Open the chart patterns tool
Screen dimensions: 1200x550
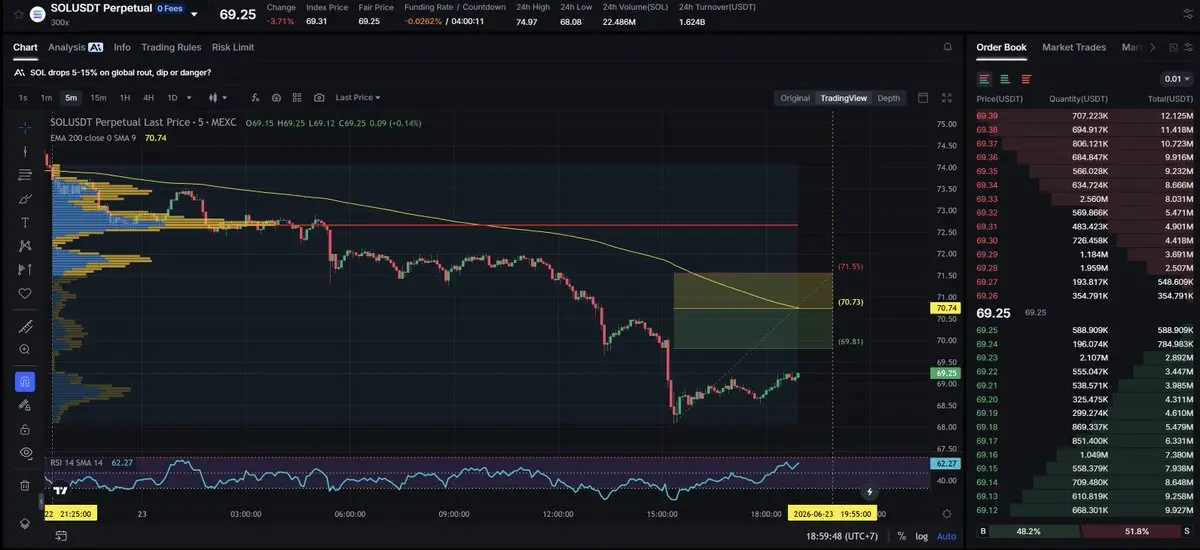click(25, 246)
